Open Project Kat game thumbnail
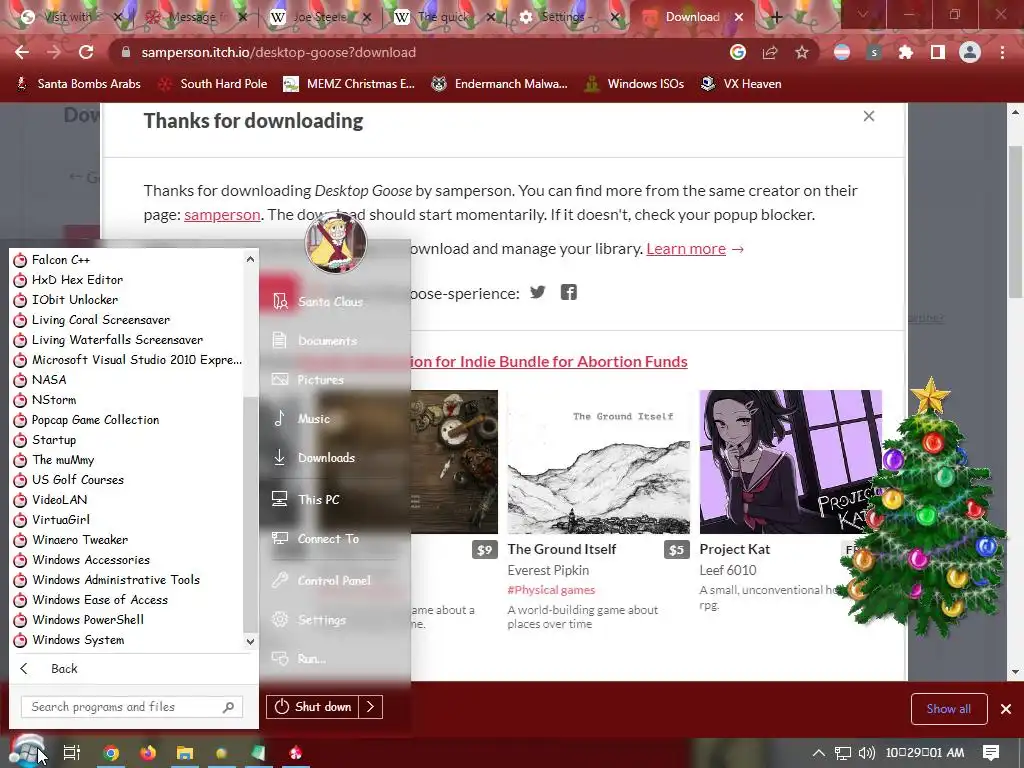 [790, 462]
